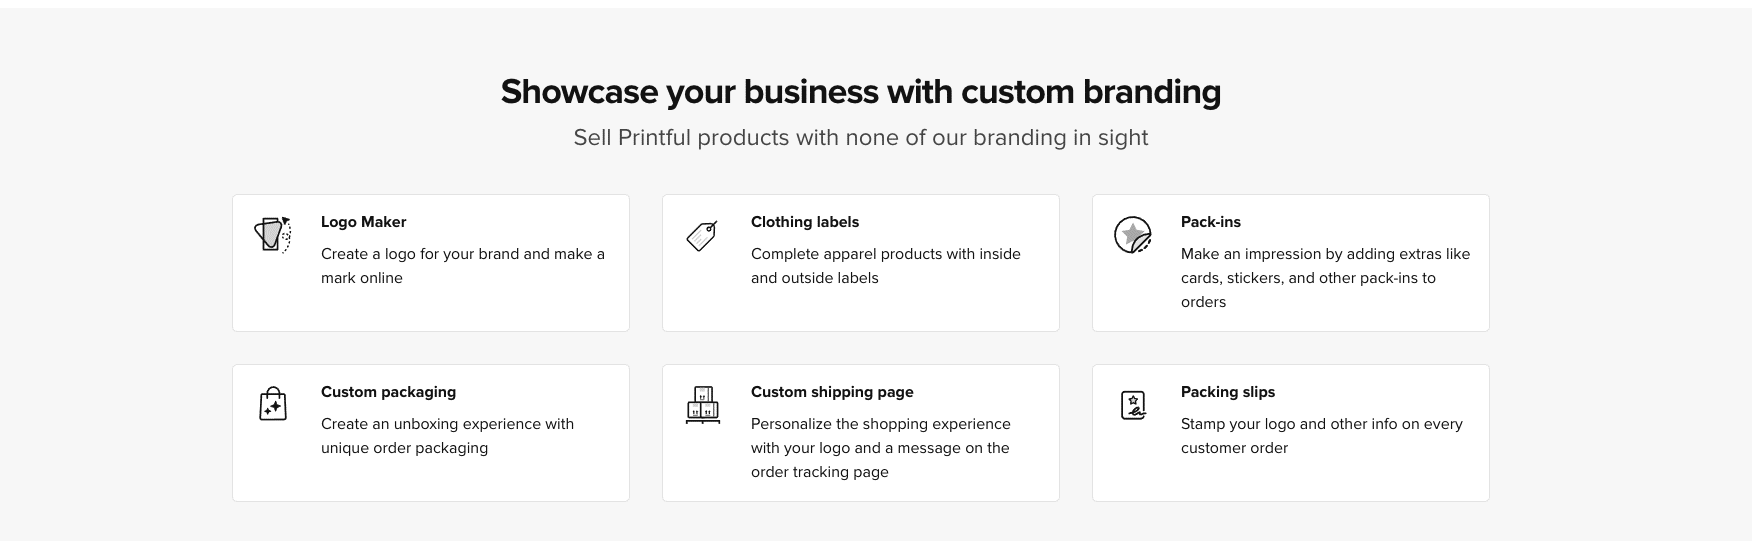
Task: Open the Logo Maker title link
Action: pyautogui.click(x=363, y=222)
